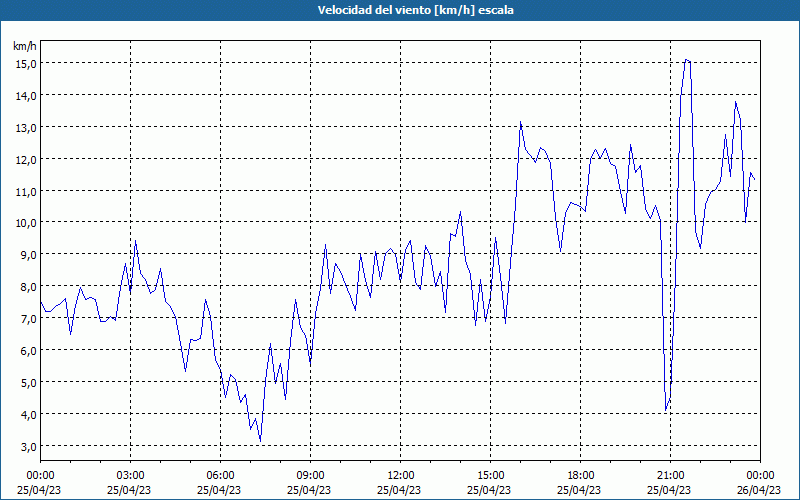Select the 13,0 y-axis value

pos(26,128)
